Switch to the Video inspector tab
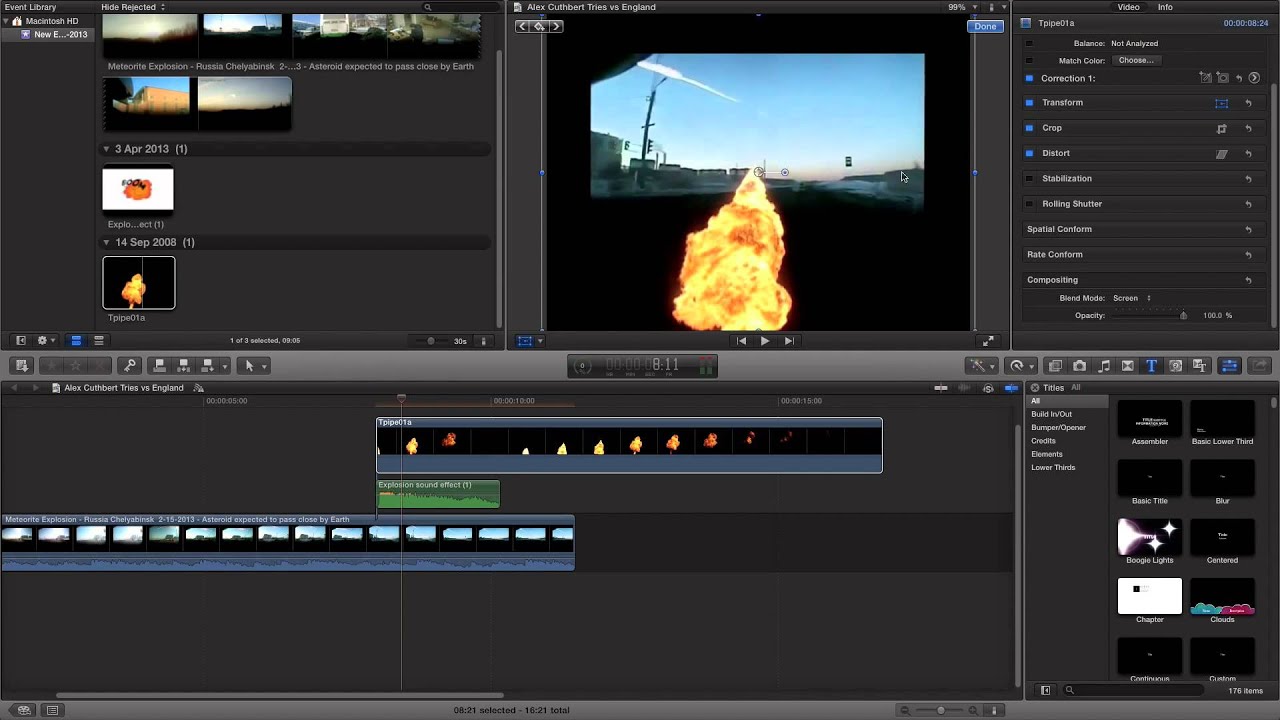This screenshot has height=720, width=1280. (x=1128, y=7)
